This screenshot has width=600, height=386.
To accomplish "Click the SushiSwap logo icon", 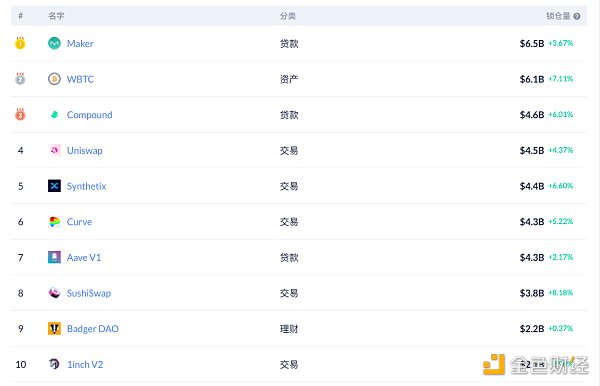I will coord(54,293).
